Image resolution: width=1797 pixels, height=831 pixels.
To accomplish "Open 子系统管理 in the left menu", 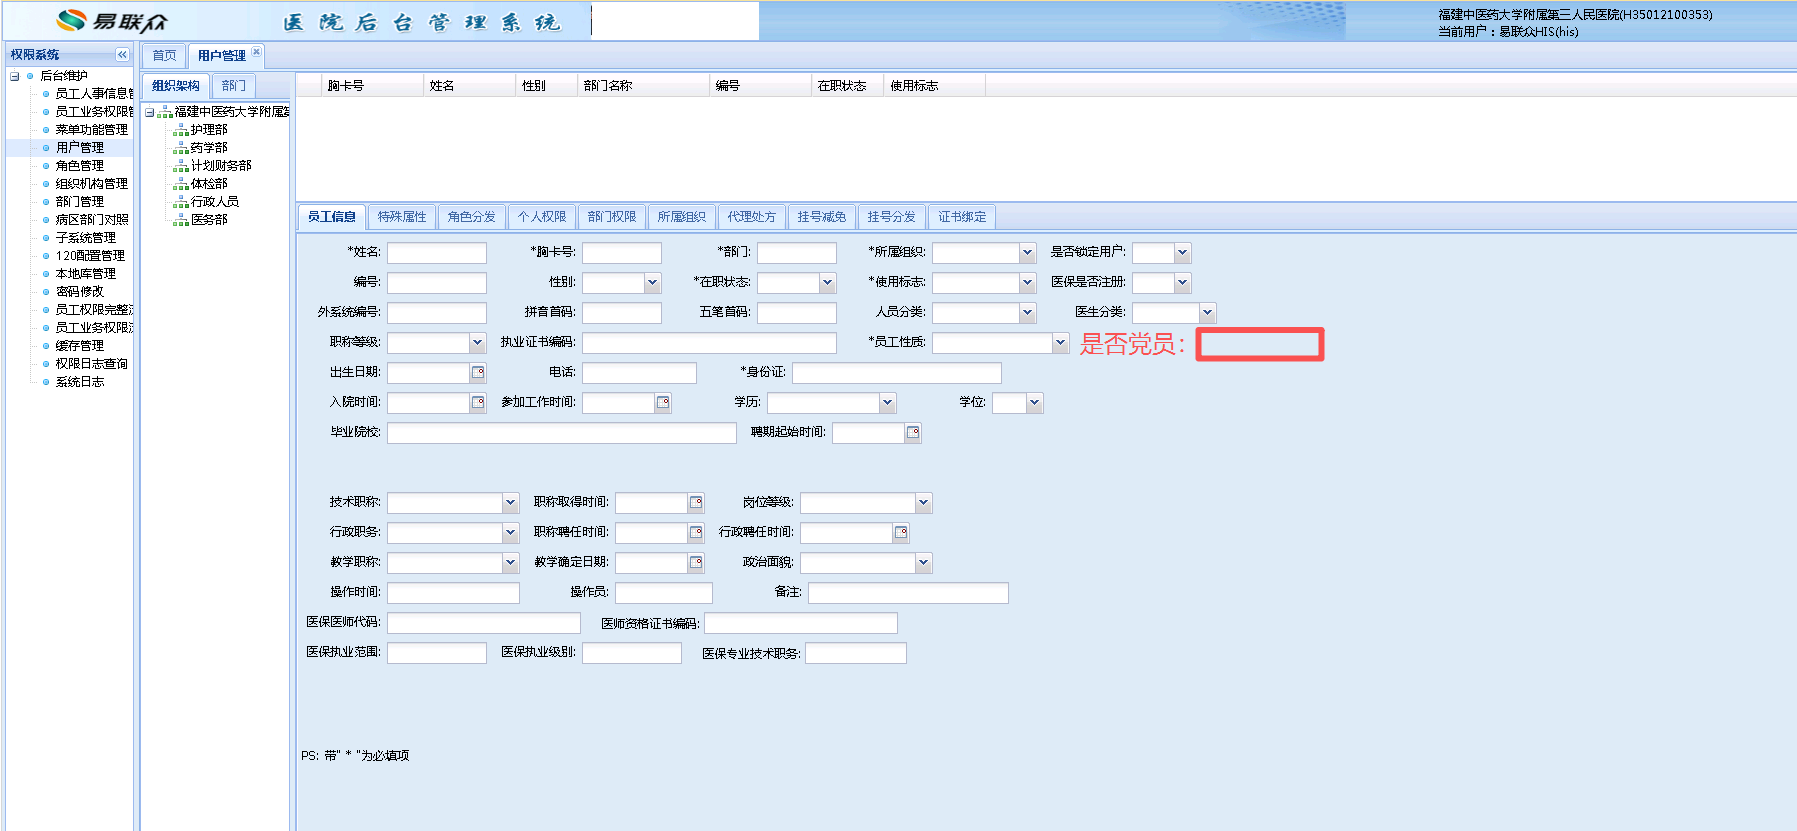I will pos(86,238).
